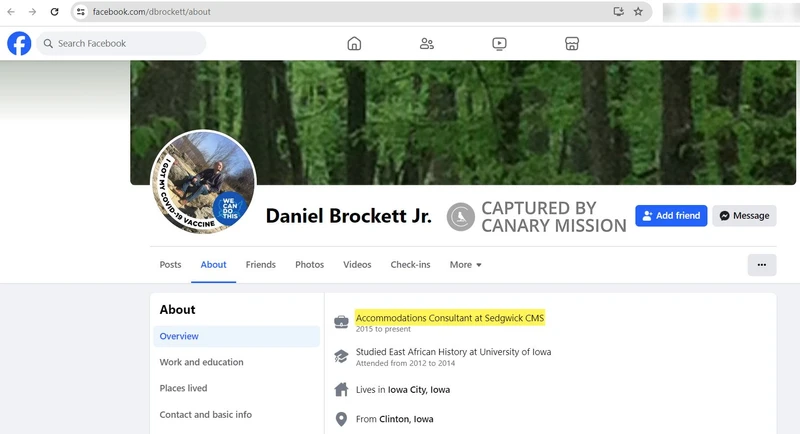Open the Friends tab on profile
Viewport: 800px width, 434px height.
point(261,265)
